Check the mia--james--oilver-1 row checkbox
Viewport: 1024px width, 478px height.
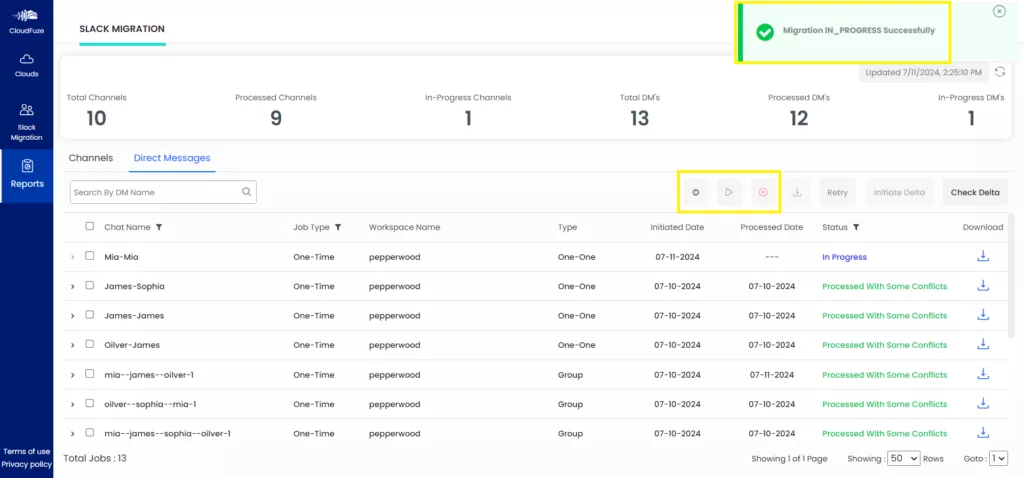[x=89, y=374]
